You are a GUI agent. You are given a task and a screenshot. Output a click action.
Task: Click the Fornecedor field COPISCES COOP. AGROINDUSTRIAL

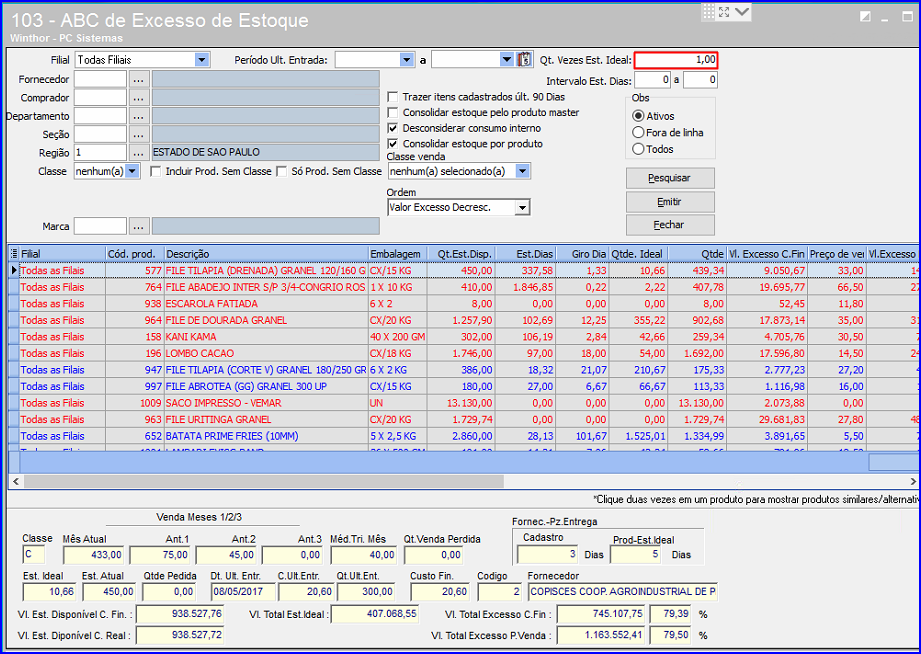point(623,592)
